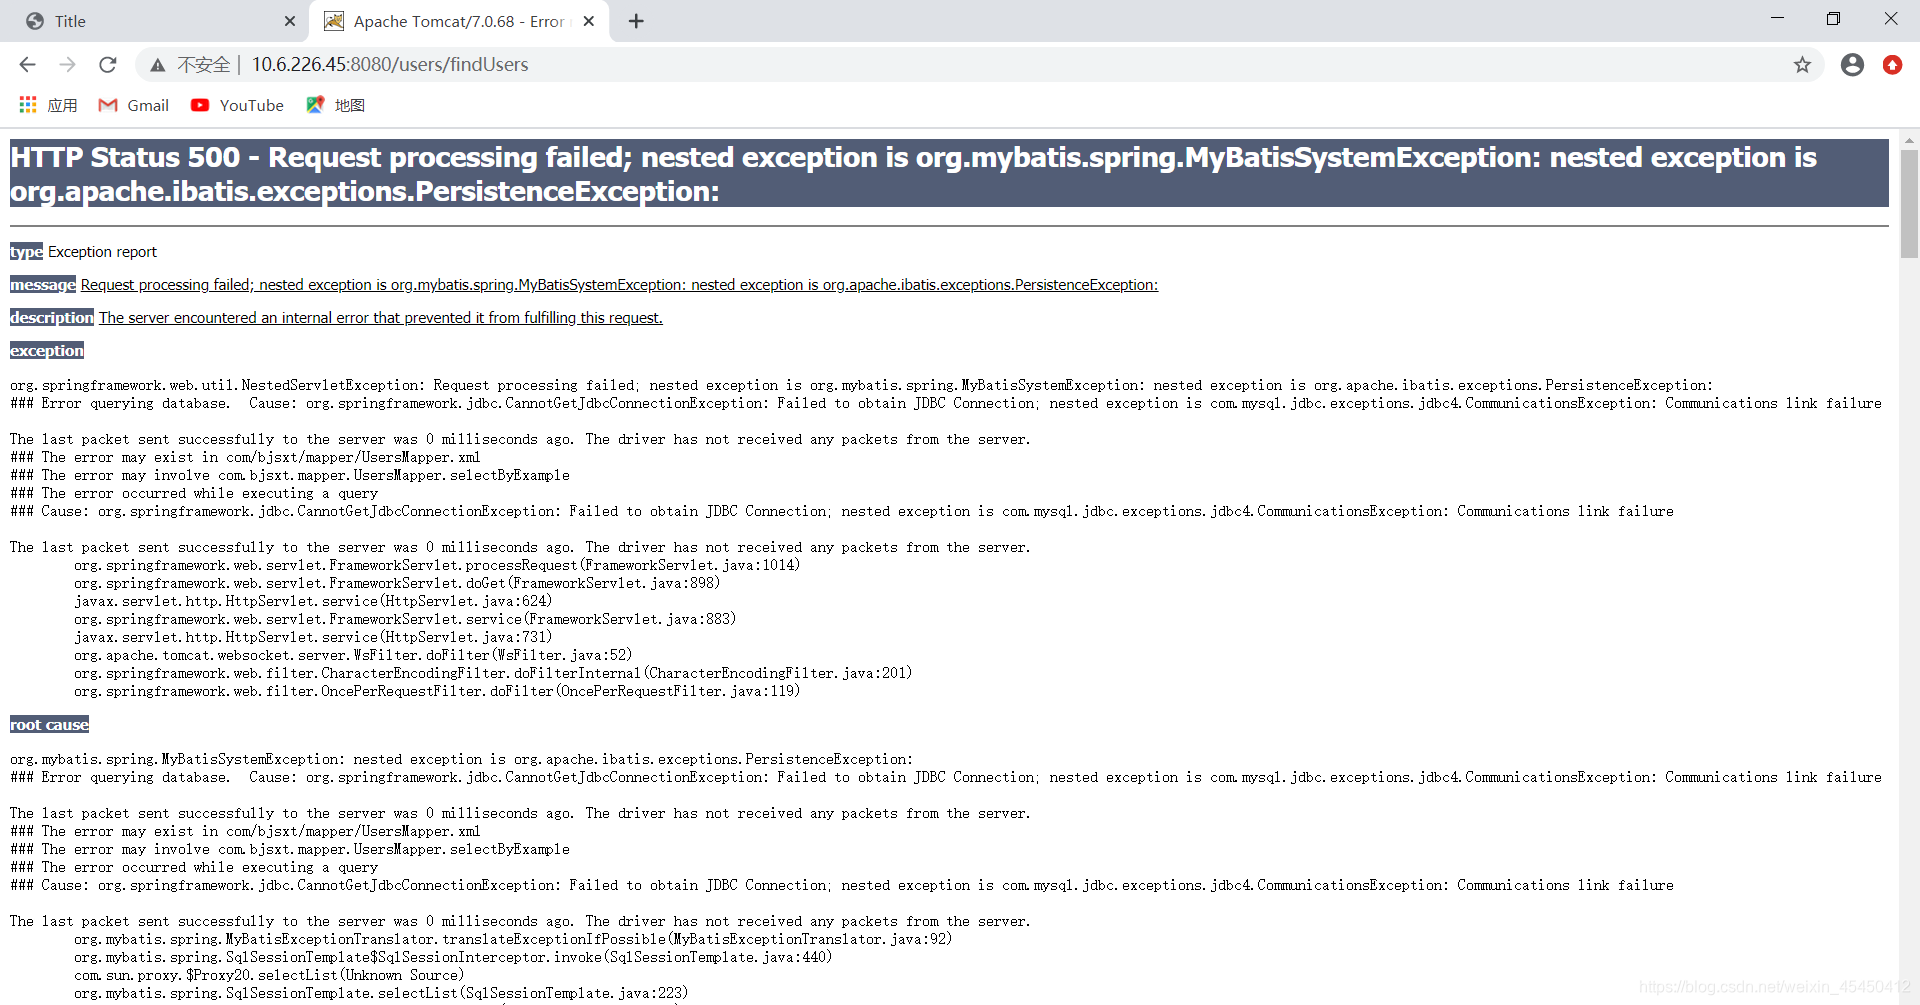
Task: Click the 'description' label
Action: [x=52, y=318]
